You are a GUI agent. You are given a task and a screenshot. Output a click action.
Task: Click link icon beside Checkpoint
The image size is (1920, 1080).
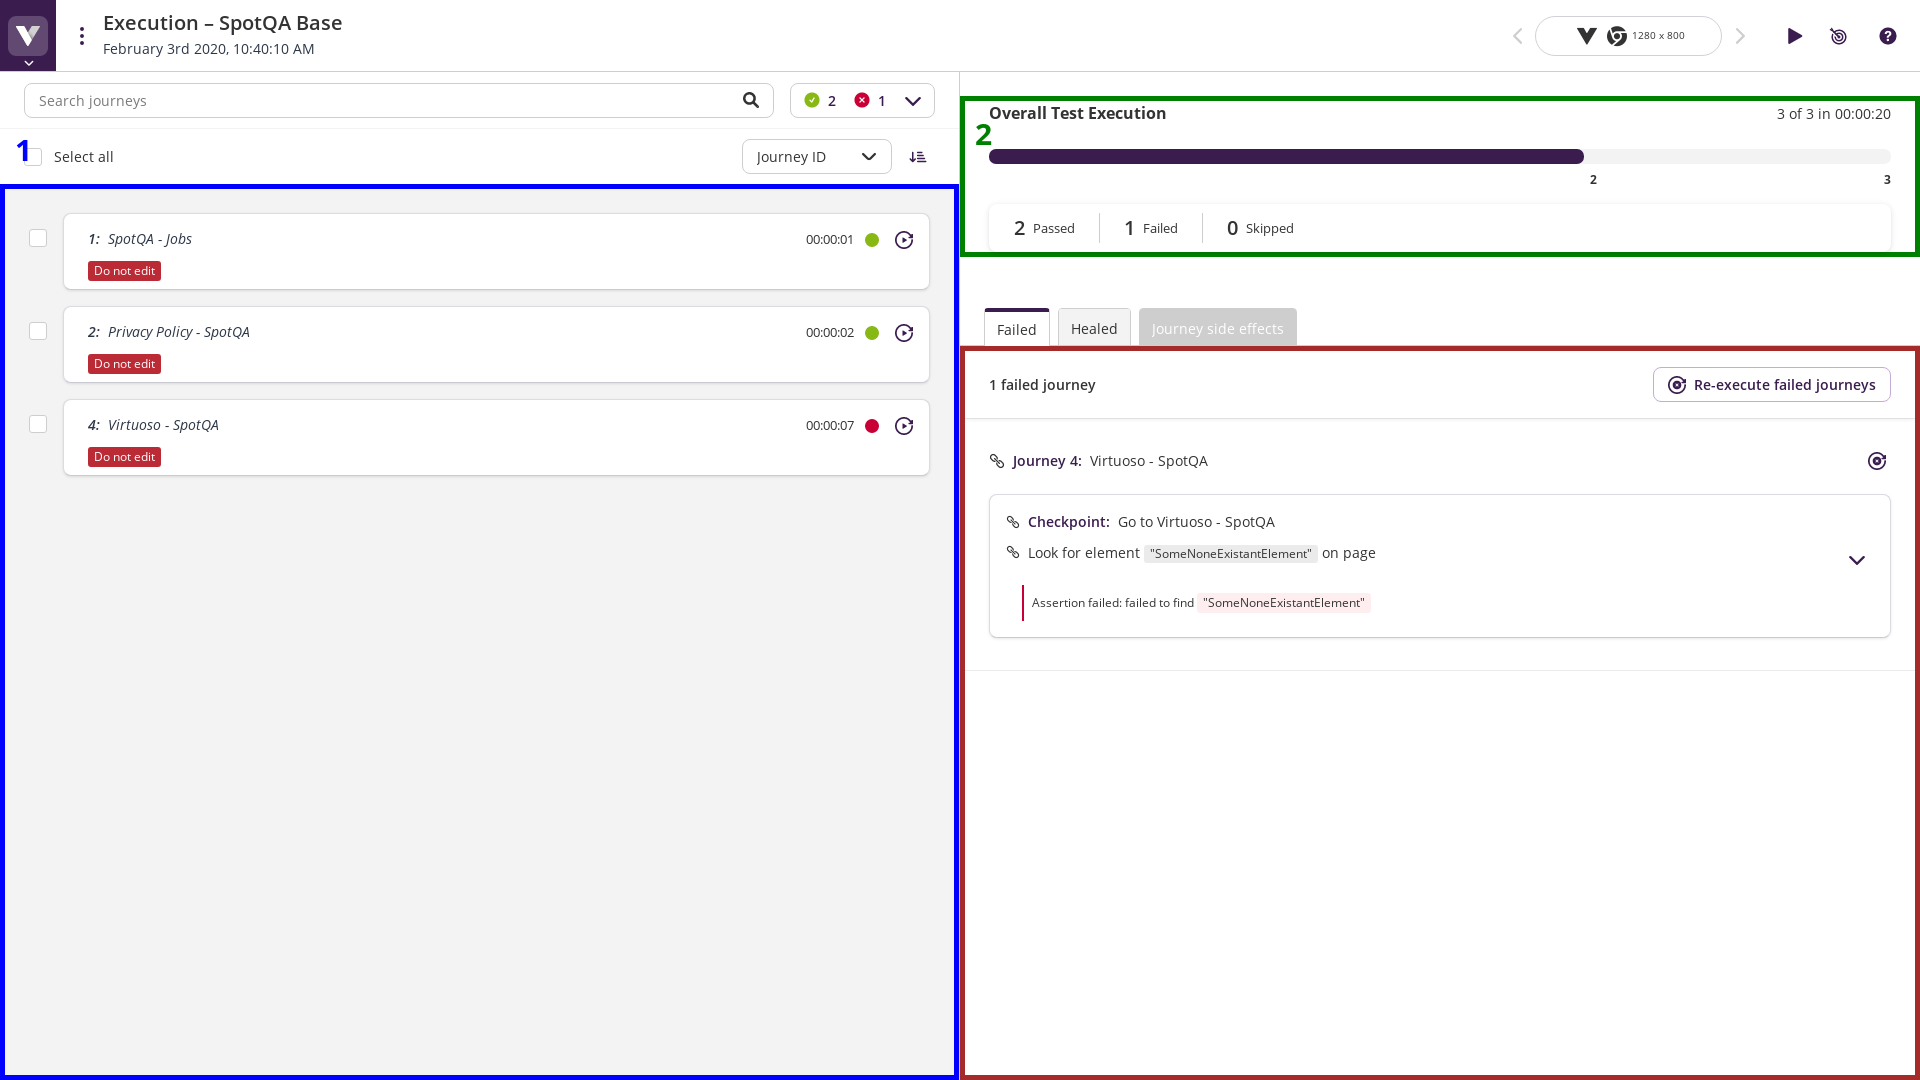pyautogui.click(x=1013, y=522)
